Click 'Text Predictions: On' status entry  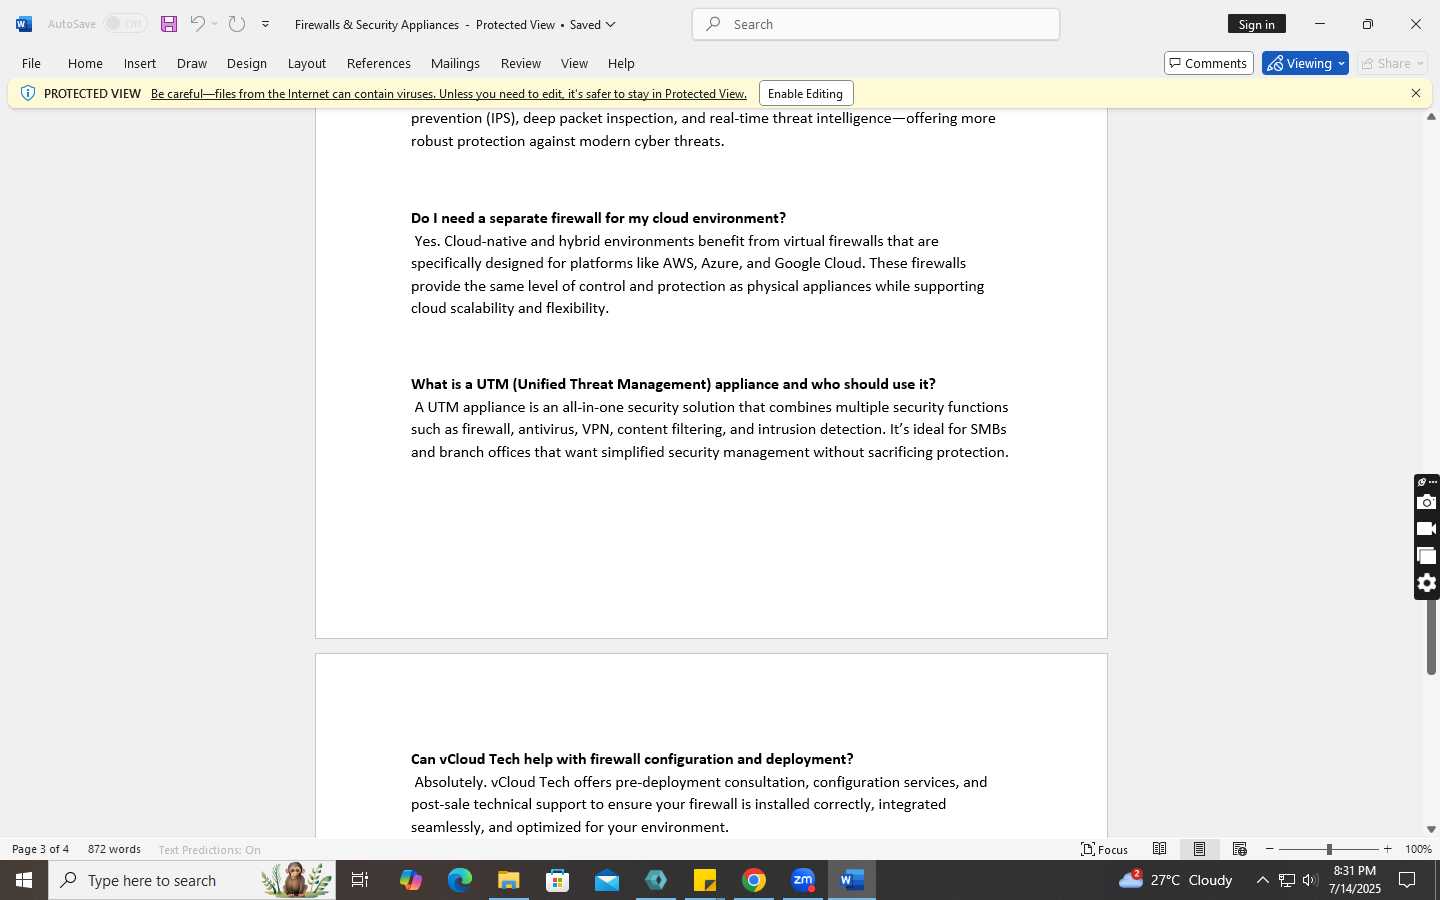click(209, 849)
